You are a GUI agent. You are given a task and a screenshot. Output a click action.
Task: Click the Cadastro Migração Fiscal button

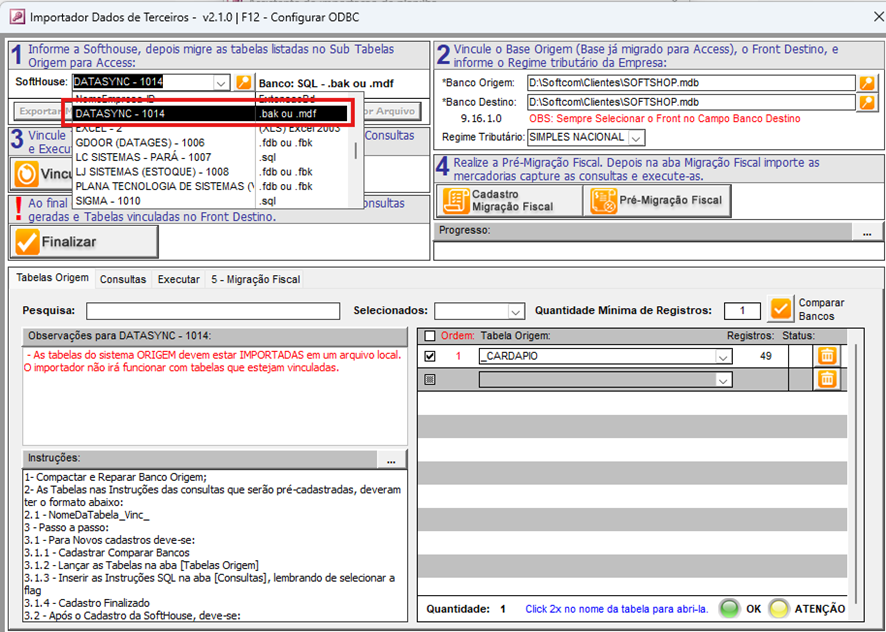pos(509,200)
